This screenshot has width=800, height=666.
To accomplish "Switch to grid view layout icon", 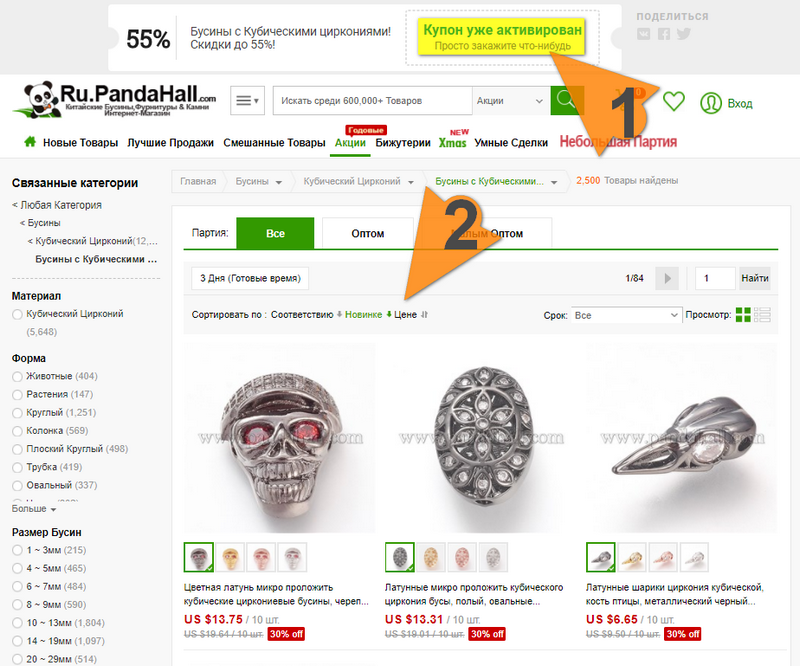I will pyautogui.click(x=743, y=315).
